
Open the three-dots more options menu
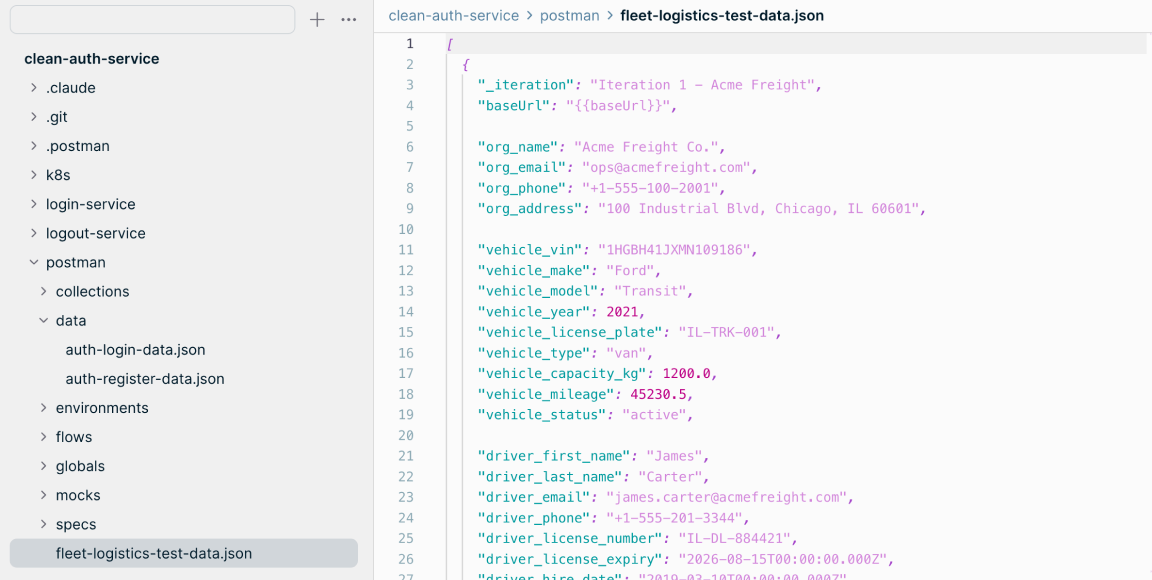[349, 20]
